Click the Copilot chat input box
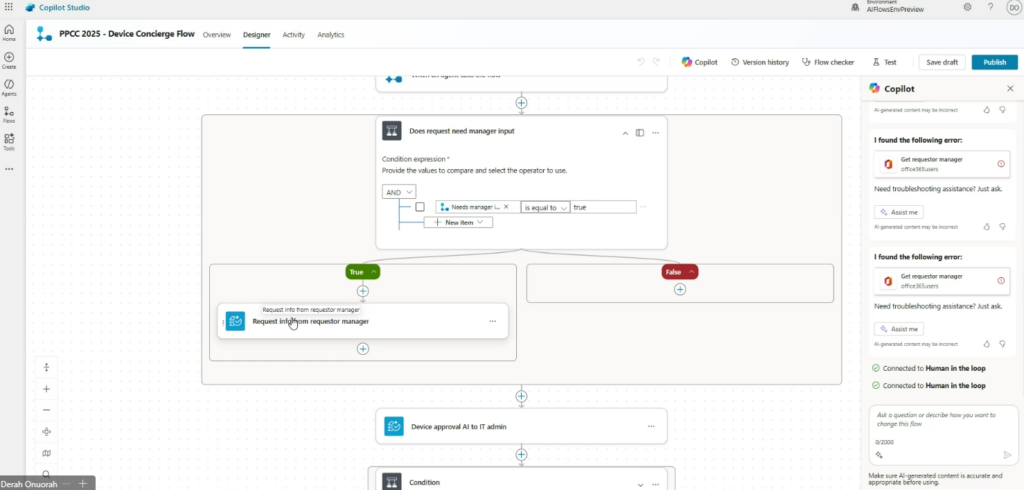 click(943, 419)
